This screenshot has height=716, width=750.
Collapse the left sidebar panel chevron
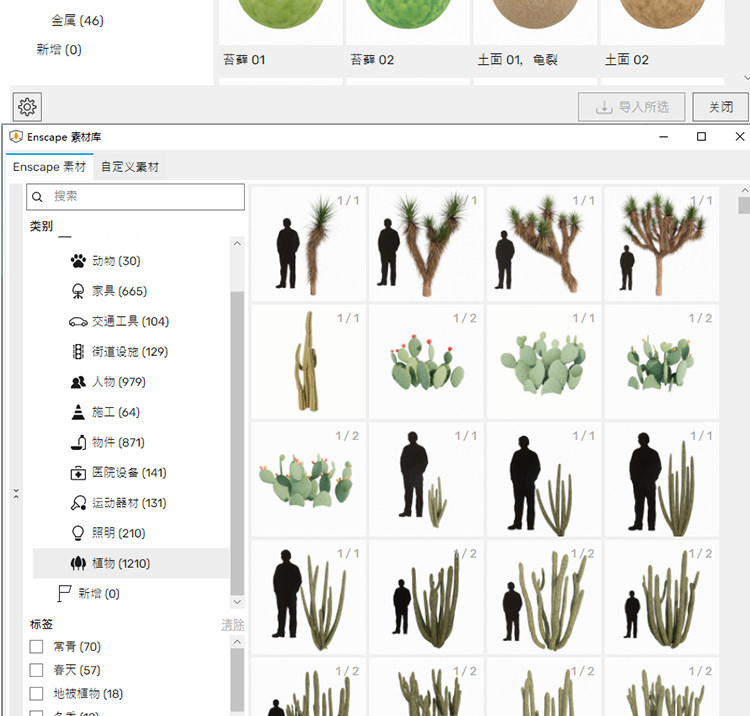point(16,494)
